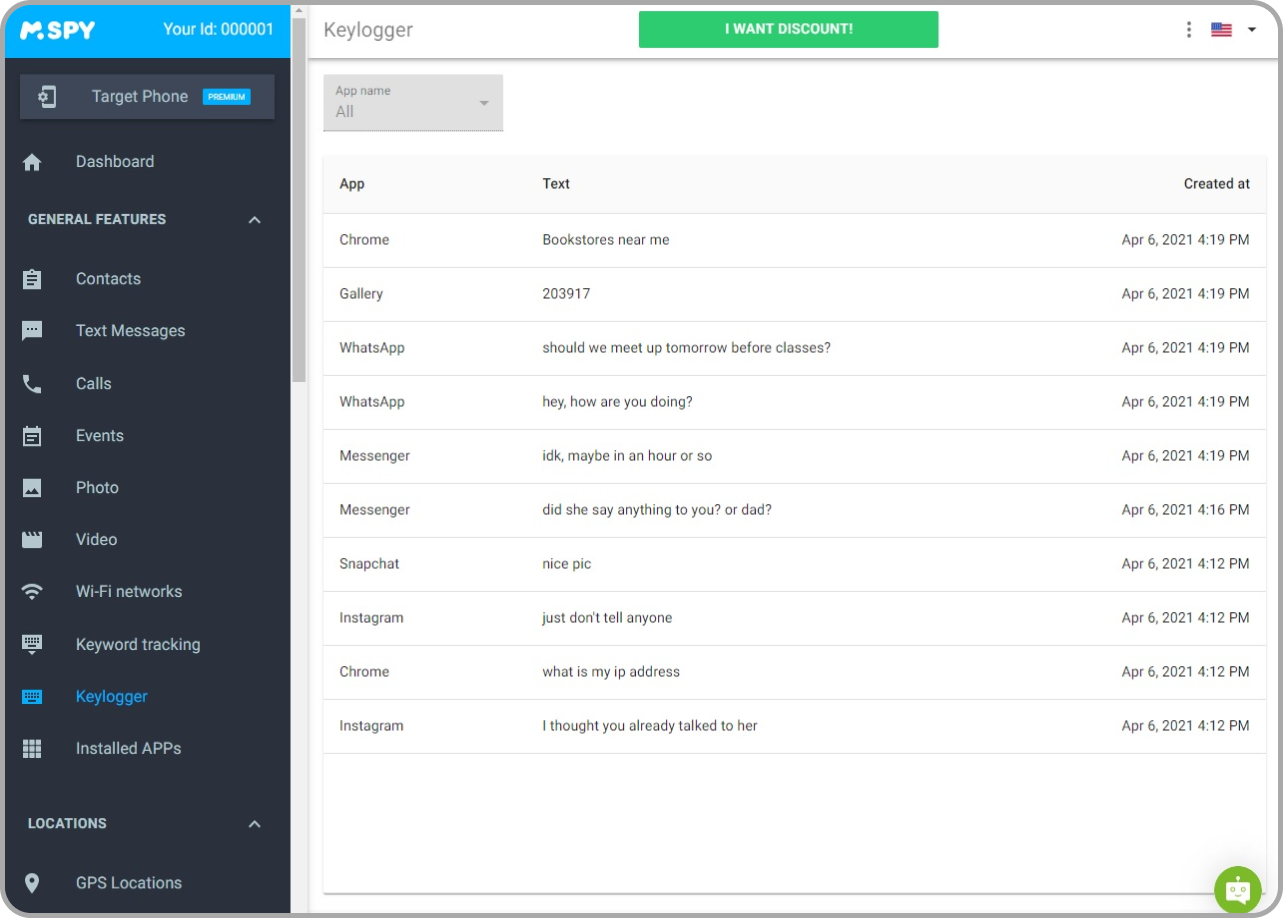The image size is (1283, 918).
Task: Open the three-dot more options menu
Action: click(x=1188, y=29)
